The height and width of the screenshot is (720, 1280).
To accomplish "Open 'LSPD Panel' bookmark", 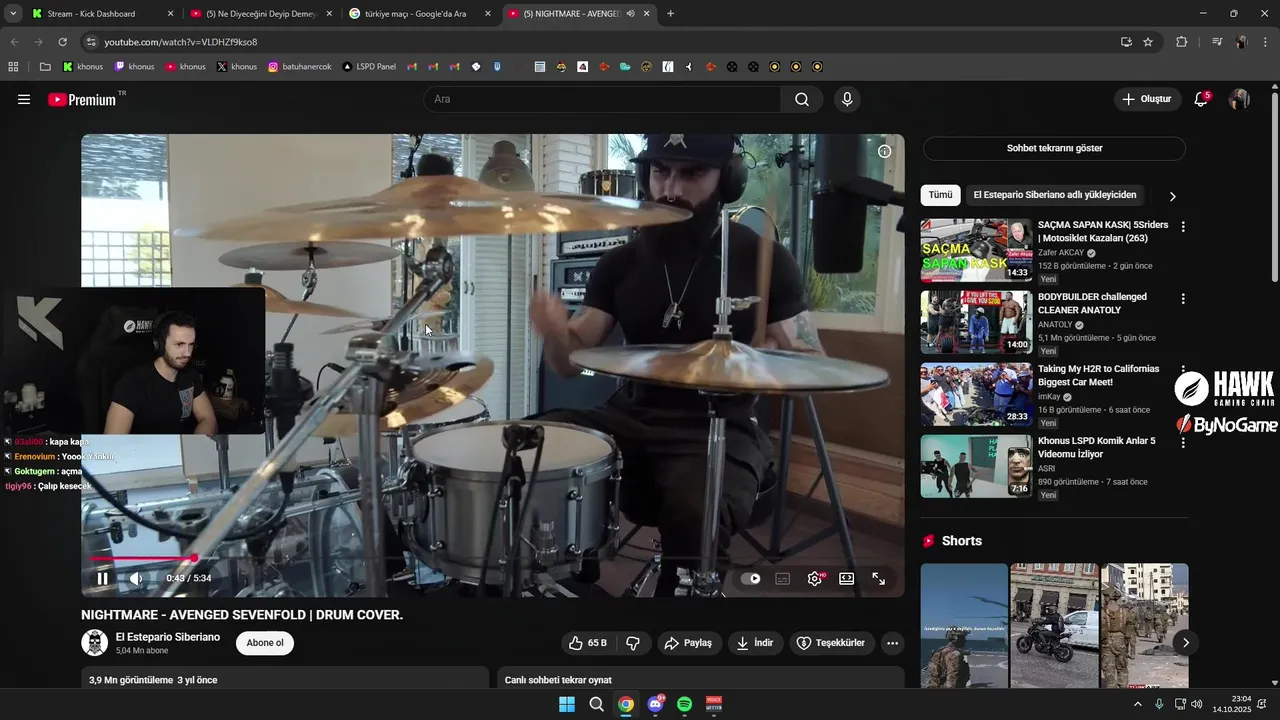I will click(369, 67).
